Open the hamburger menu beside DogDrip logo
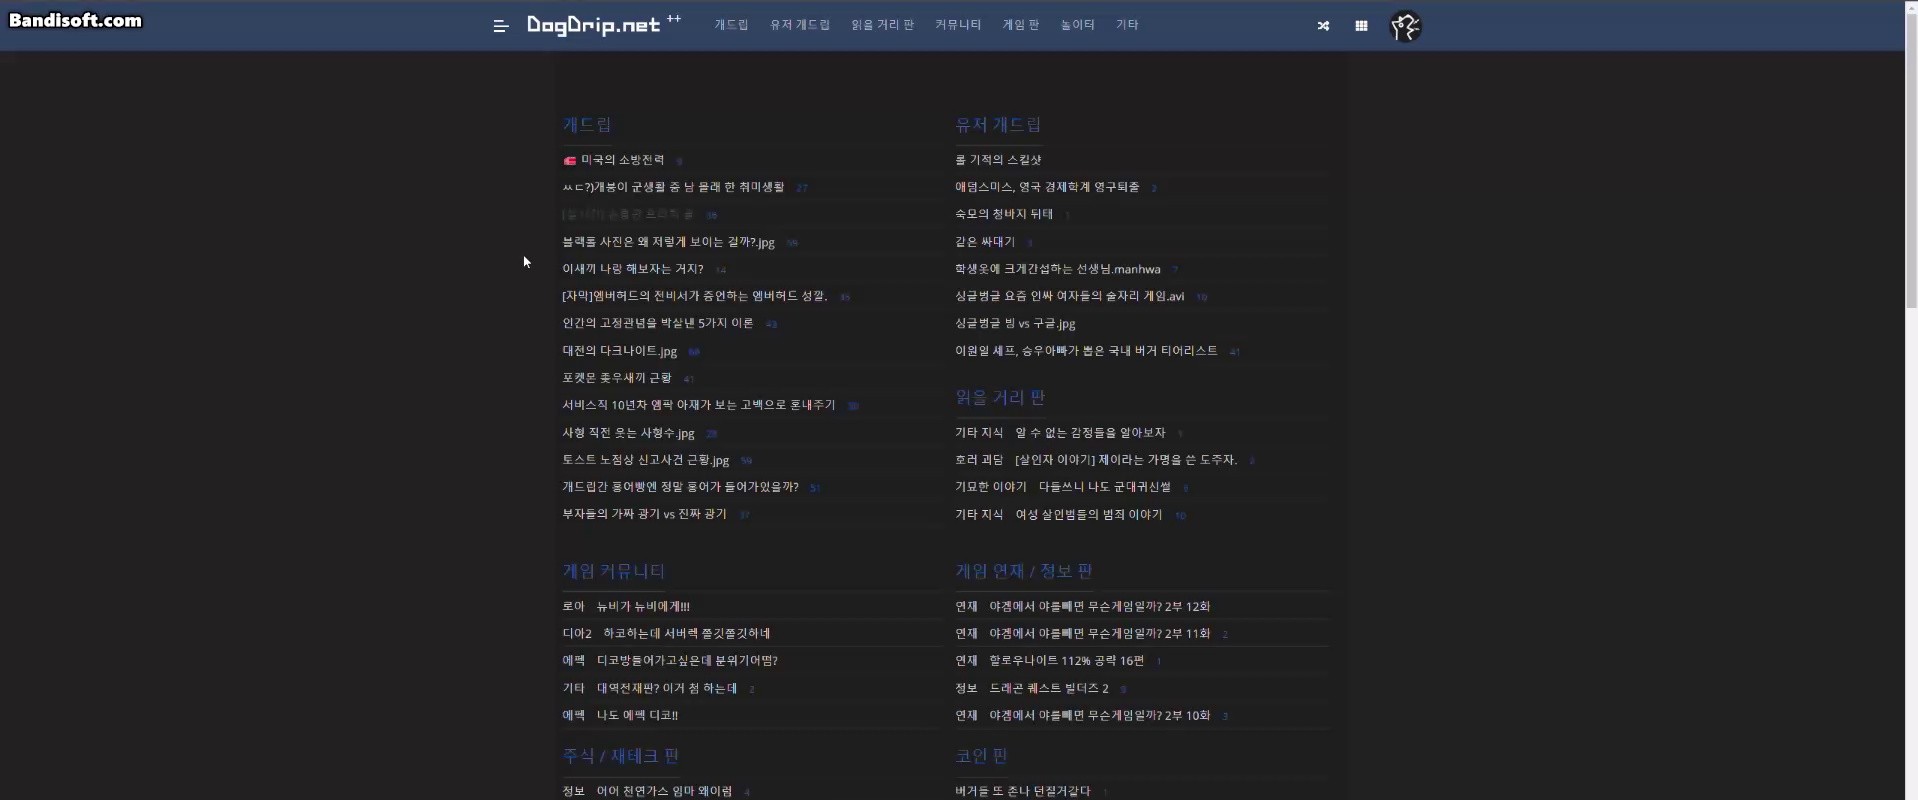The width and height of the screenshot is (1918, 800). coord(501,26)
